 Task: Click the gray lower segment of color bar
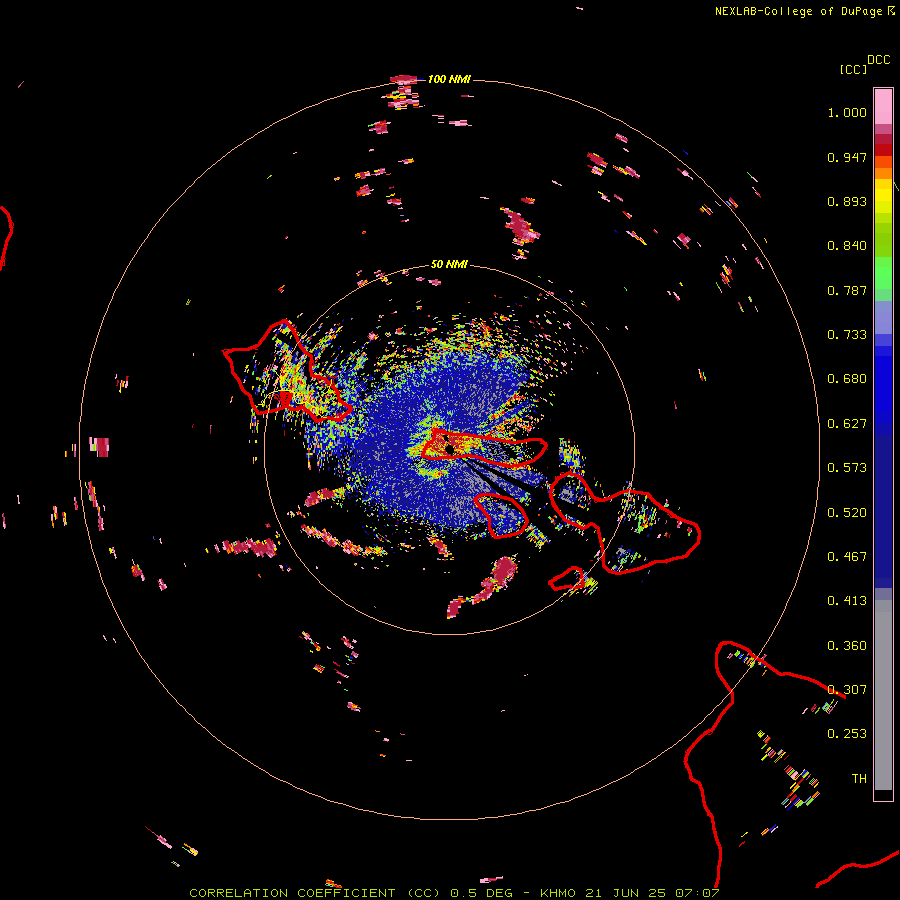click(883, 695)
